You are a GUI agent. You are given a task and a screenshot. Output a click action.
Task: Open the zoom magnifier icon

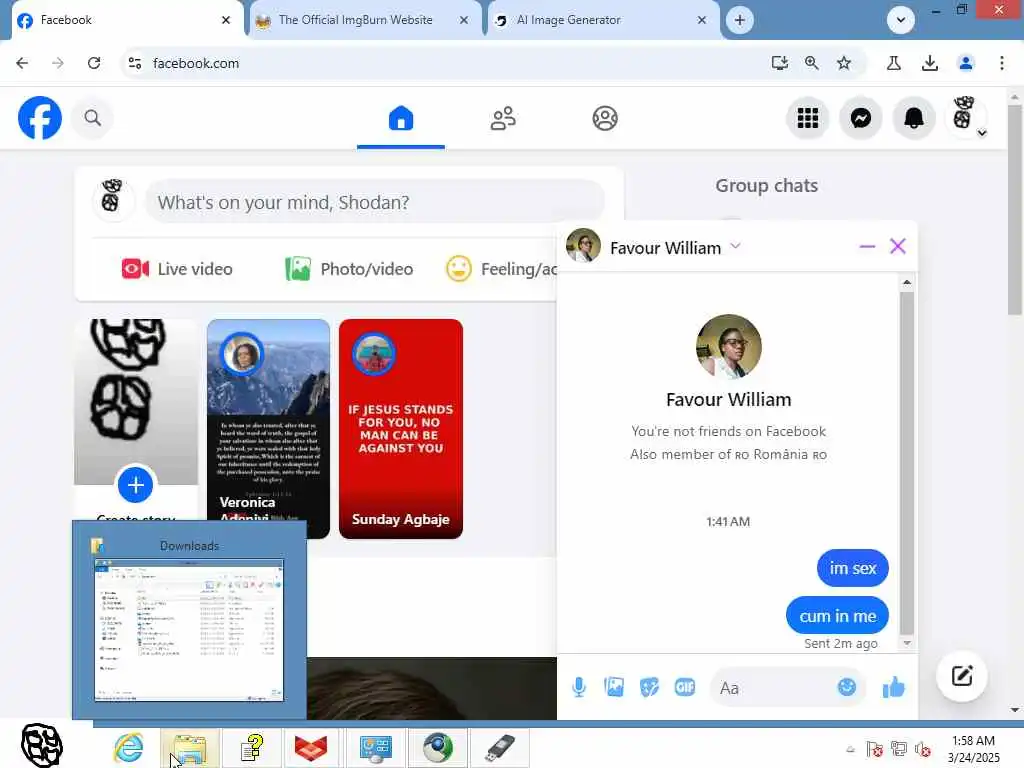pyautogui.click(x=812, y=63)
